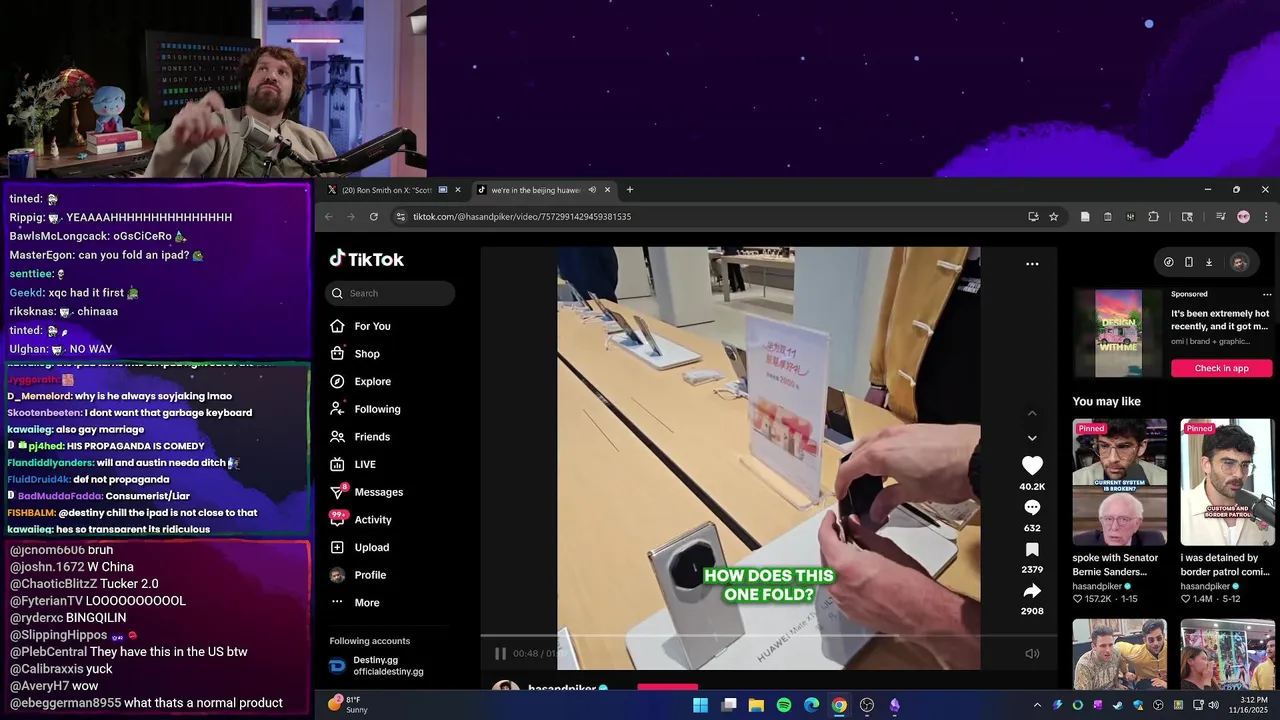The width and height of the screenshot is (1280, 720).
Task: Open a new browser tab
Action: [x=629, y=190]
